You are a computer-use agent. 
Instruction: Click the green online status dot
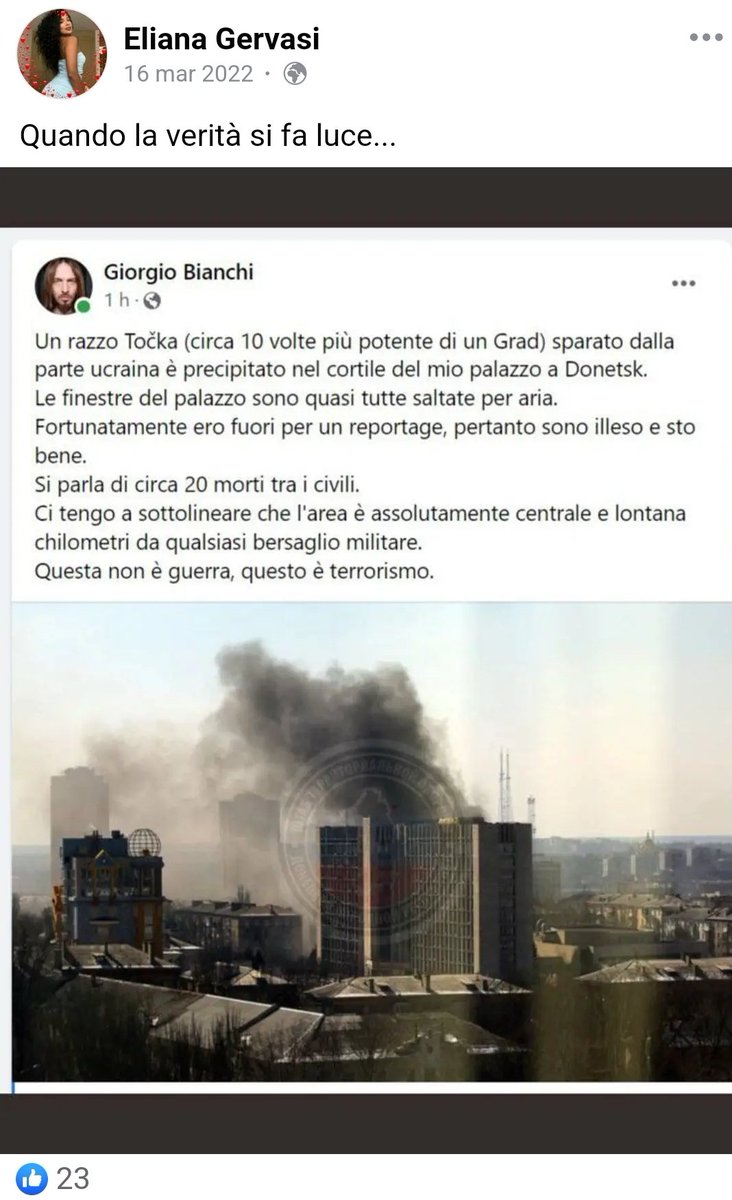point(84,306)
